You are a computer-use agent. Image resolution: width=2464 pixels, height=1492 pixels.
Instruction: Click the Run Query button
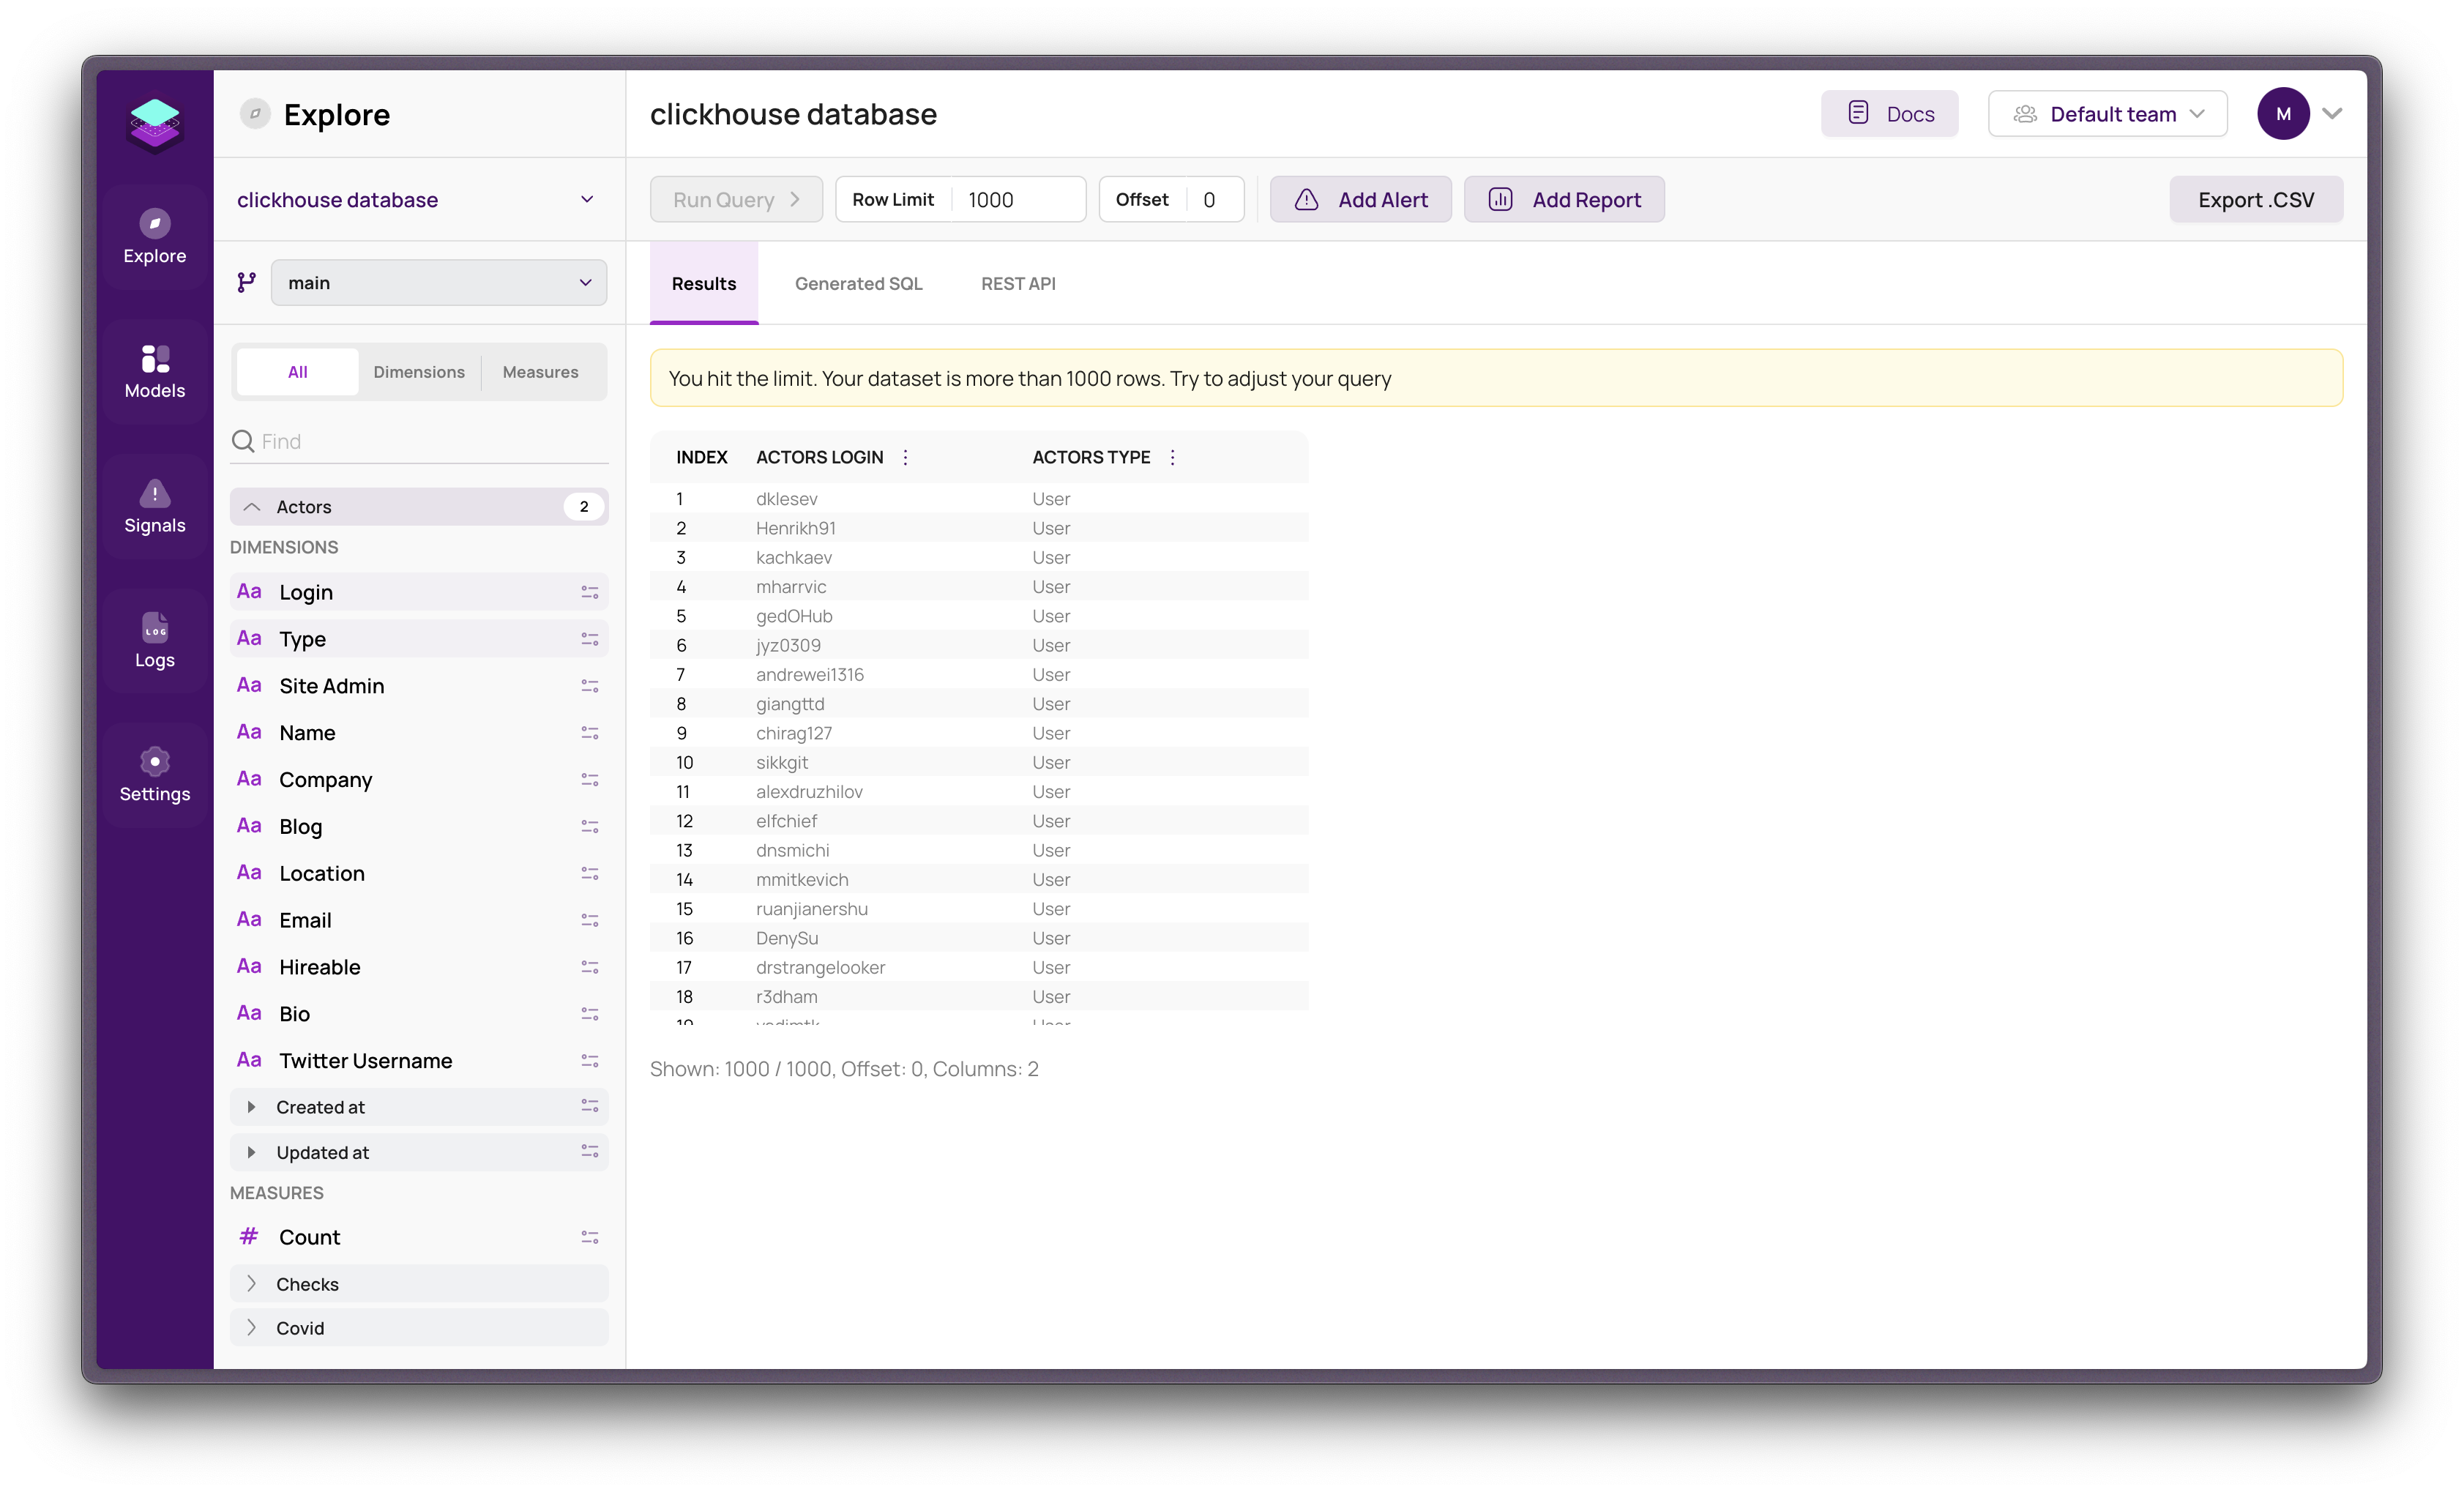736,200
